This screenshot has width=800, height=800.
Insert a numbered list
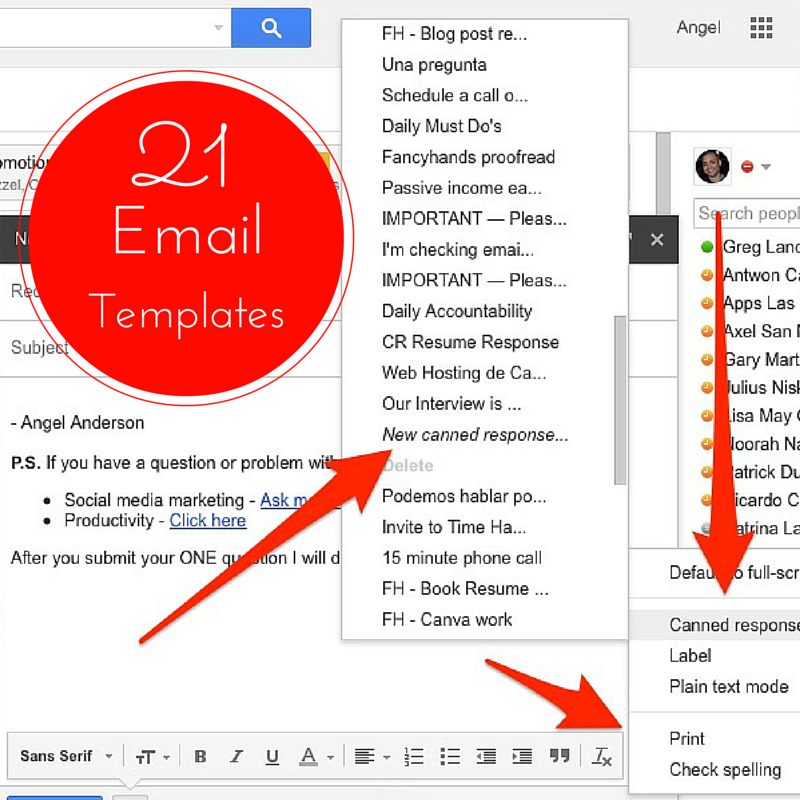point(414,757)
